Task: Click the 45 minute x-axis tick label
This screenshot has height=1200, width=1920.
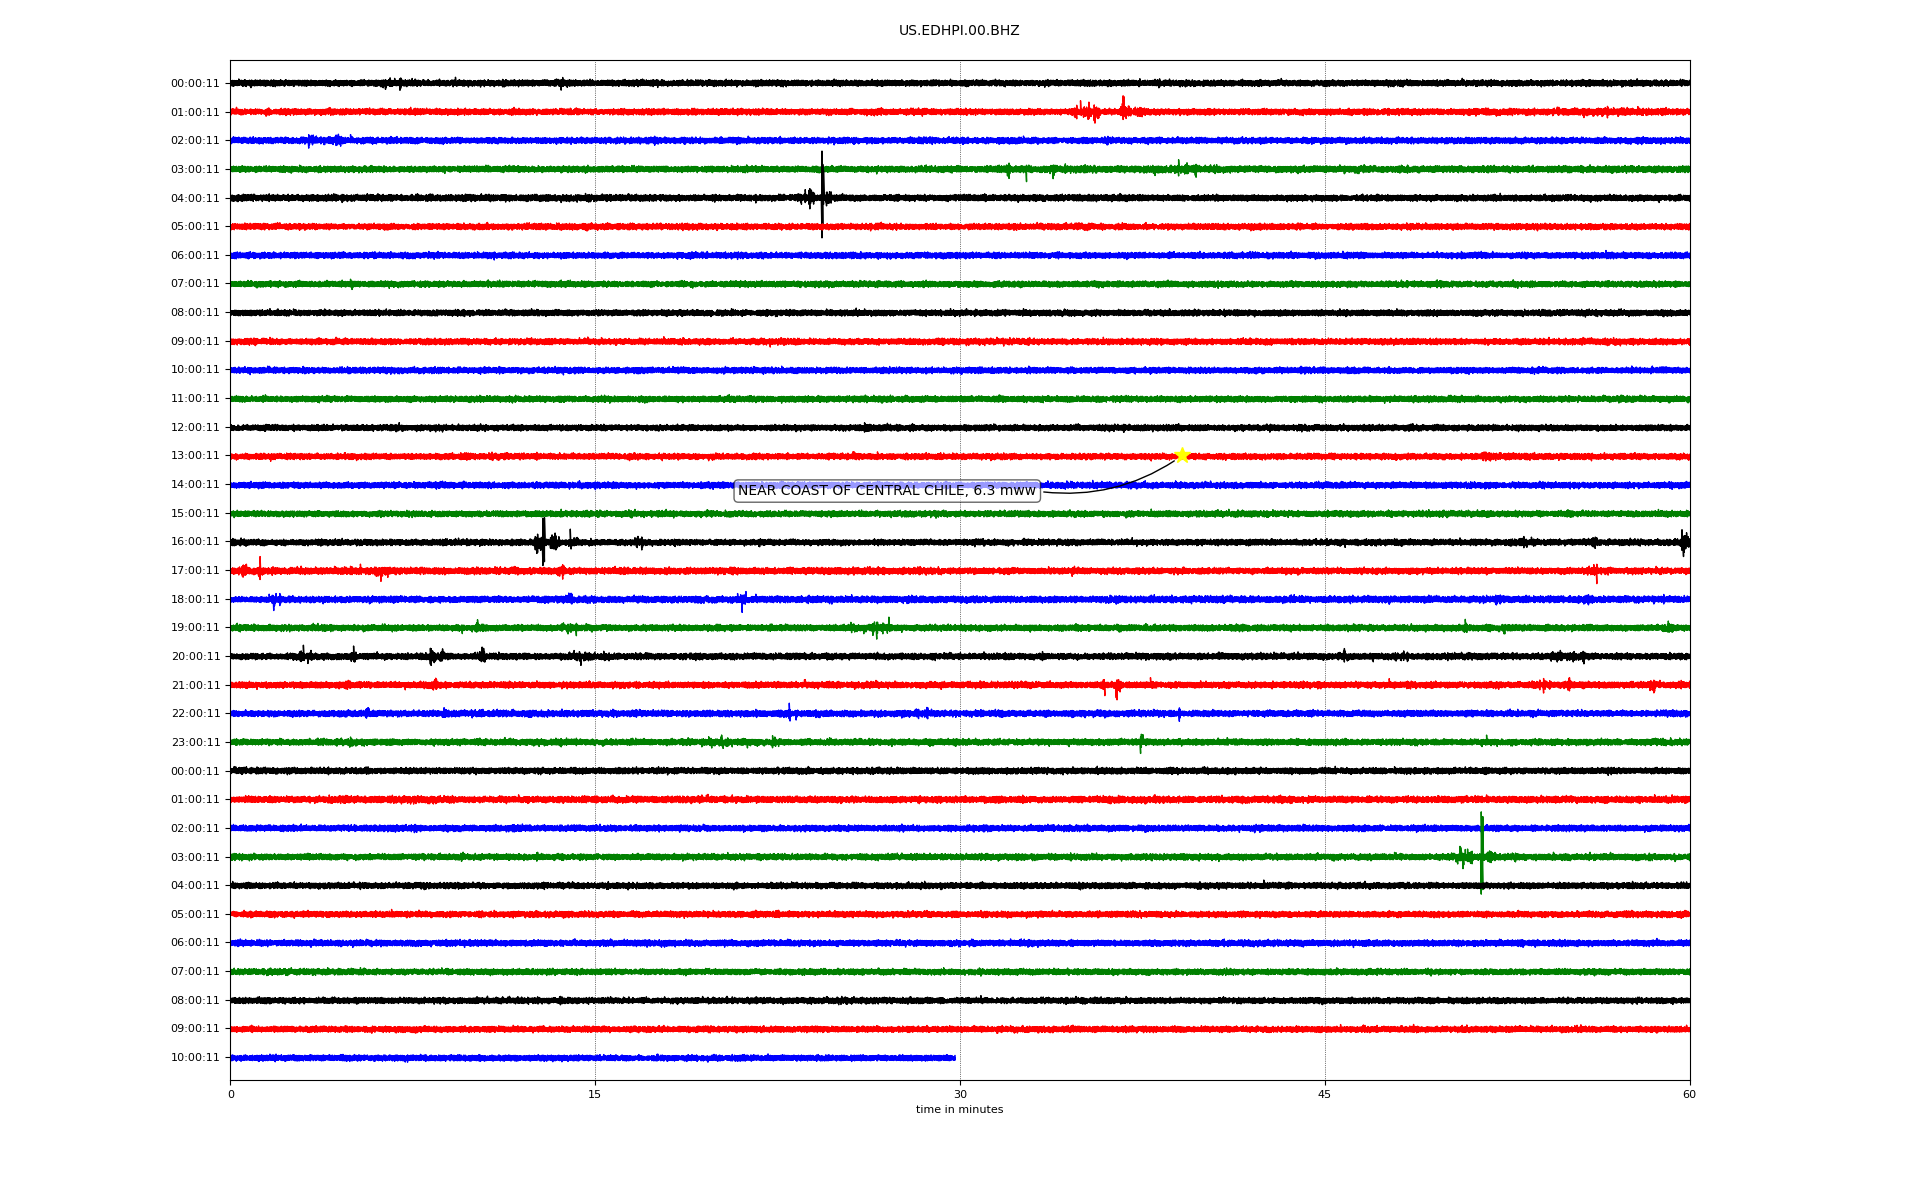Action: (1324, 1095)
